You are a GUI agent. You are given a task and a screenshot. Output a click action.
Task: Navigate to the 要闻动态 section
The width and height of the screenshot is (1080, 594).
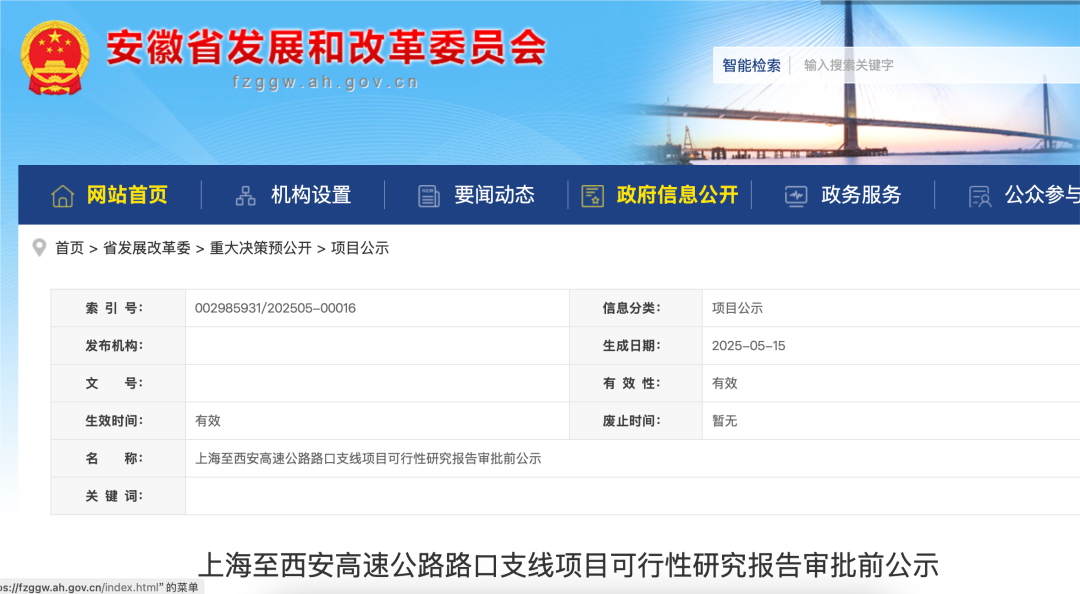[494, 194]
